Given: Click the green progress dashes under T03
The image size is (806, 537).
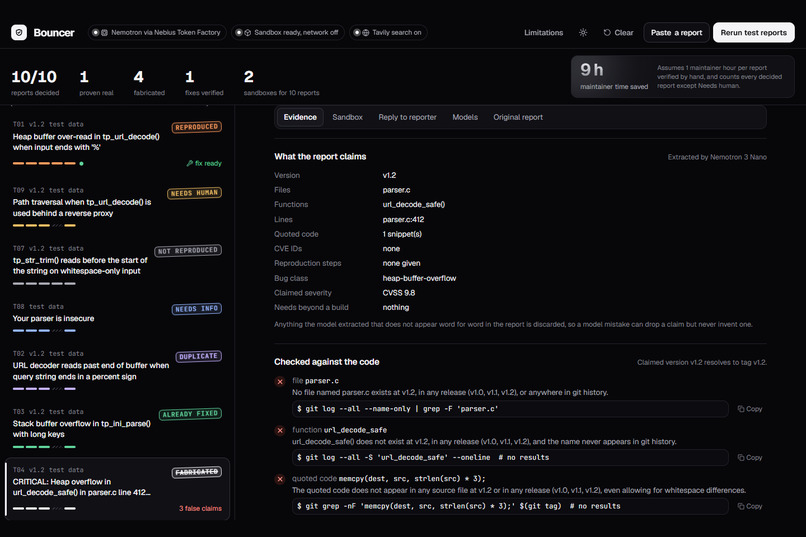Looking at the screenshot, I should tap(44, 447).
